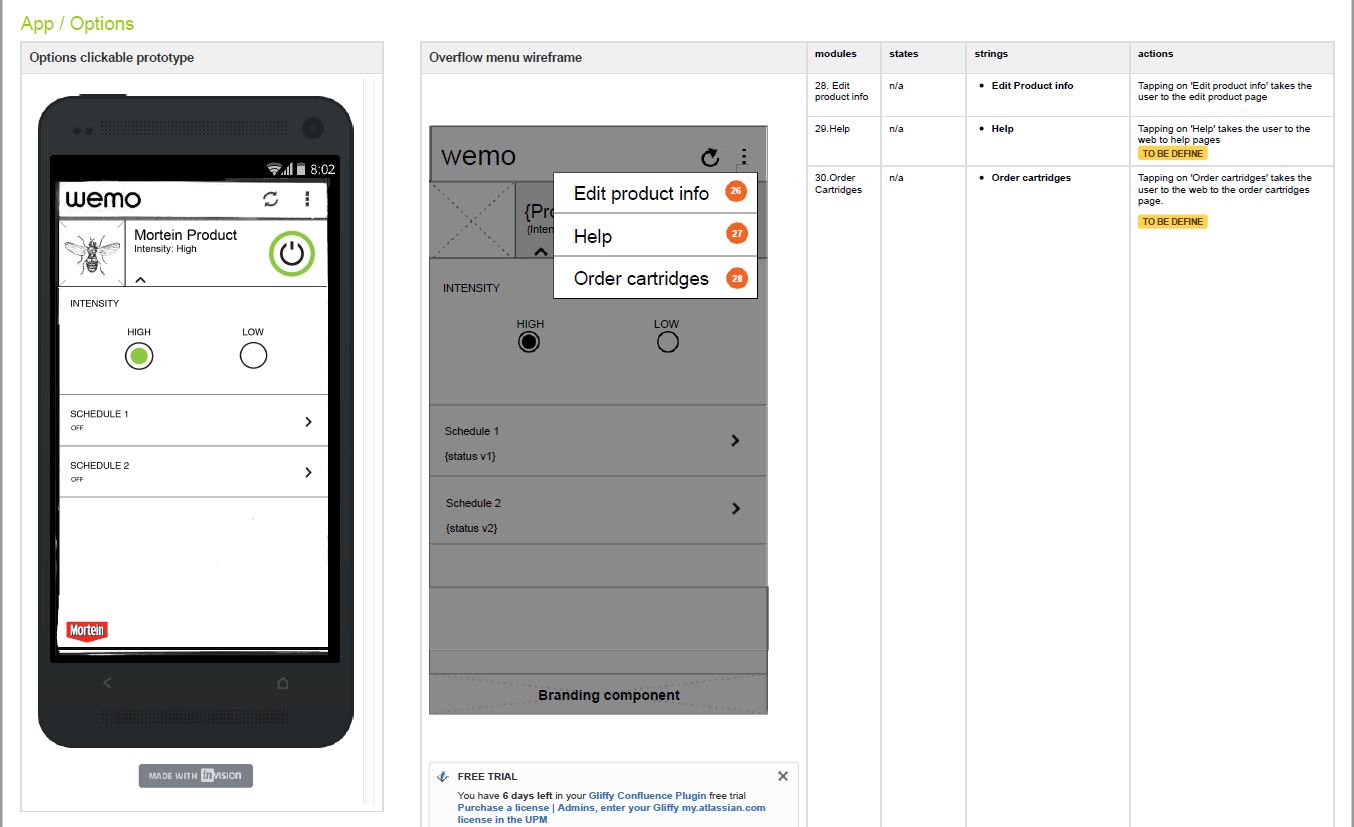The image size is (1354, 827).
Task: Expand Schedule 1 with its arrow
Action: tap(308, 420)
